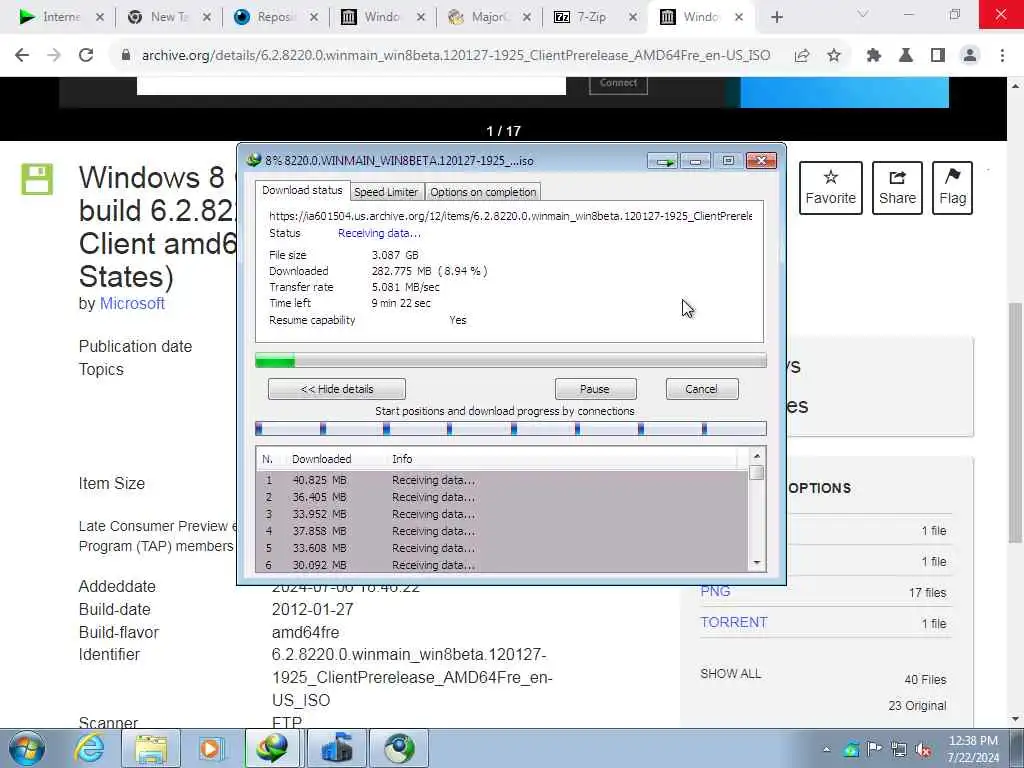Open the Windows Start menu
The width and height of the screenshot is (1024, 768).
(27, 748)
